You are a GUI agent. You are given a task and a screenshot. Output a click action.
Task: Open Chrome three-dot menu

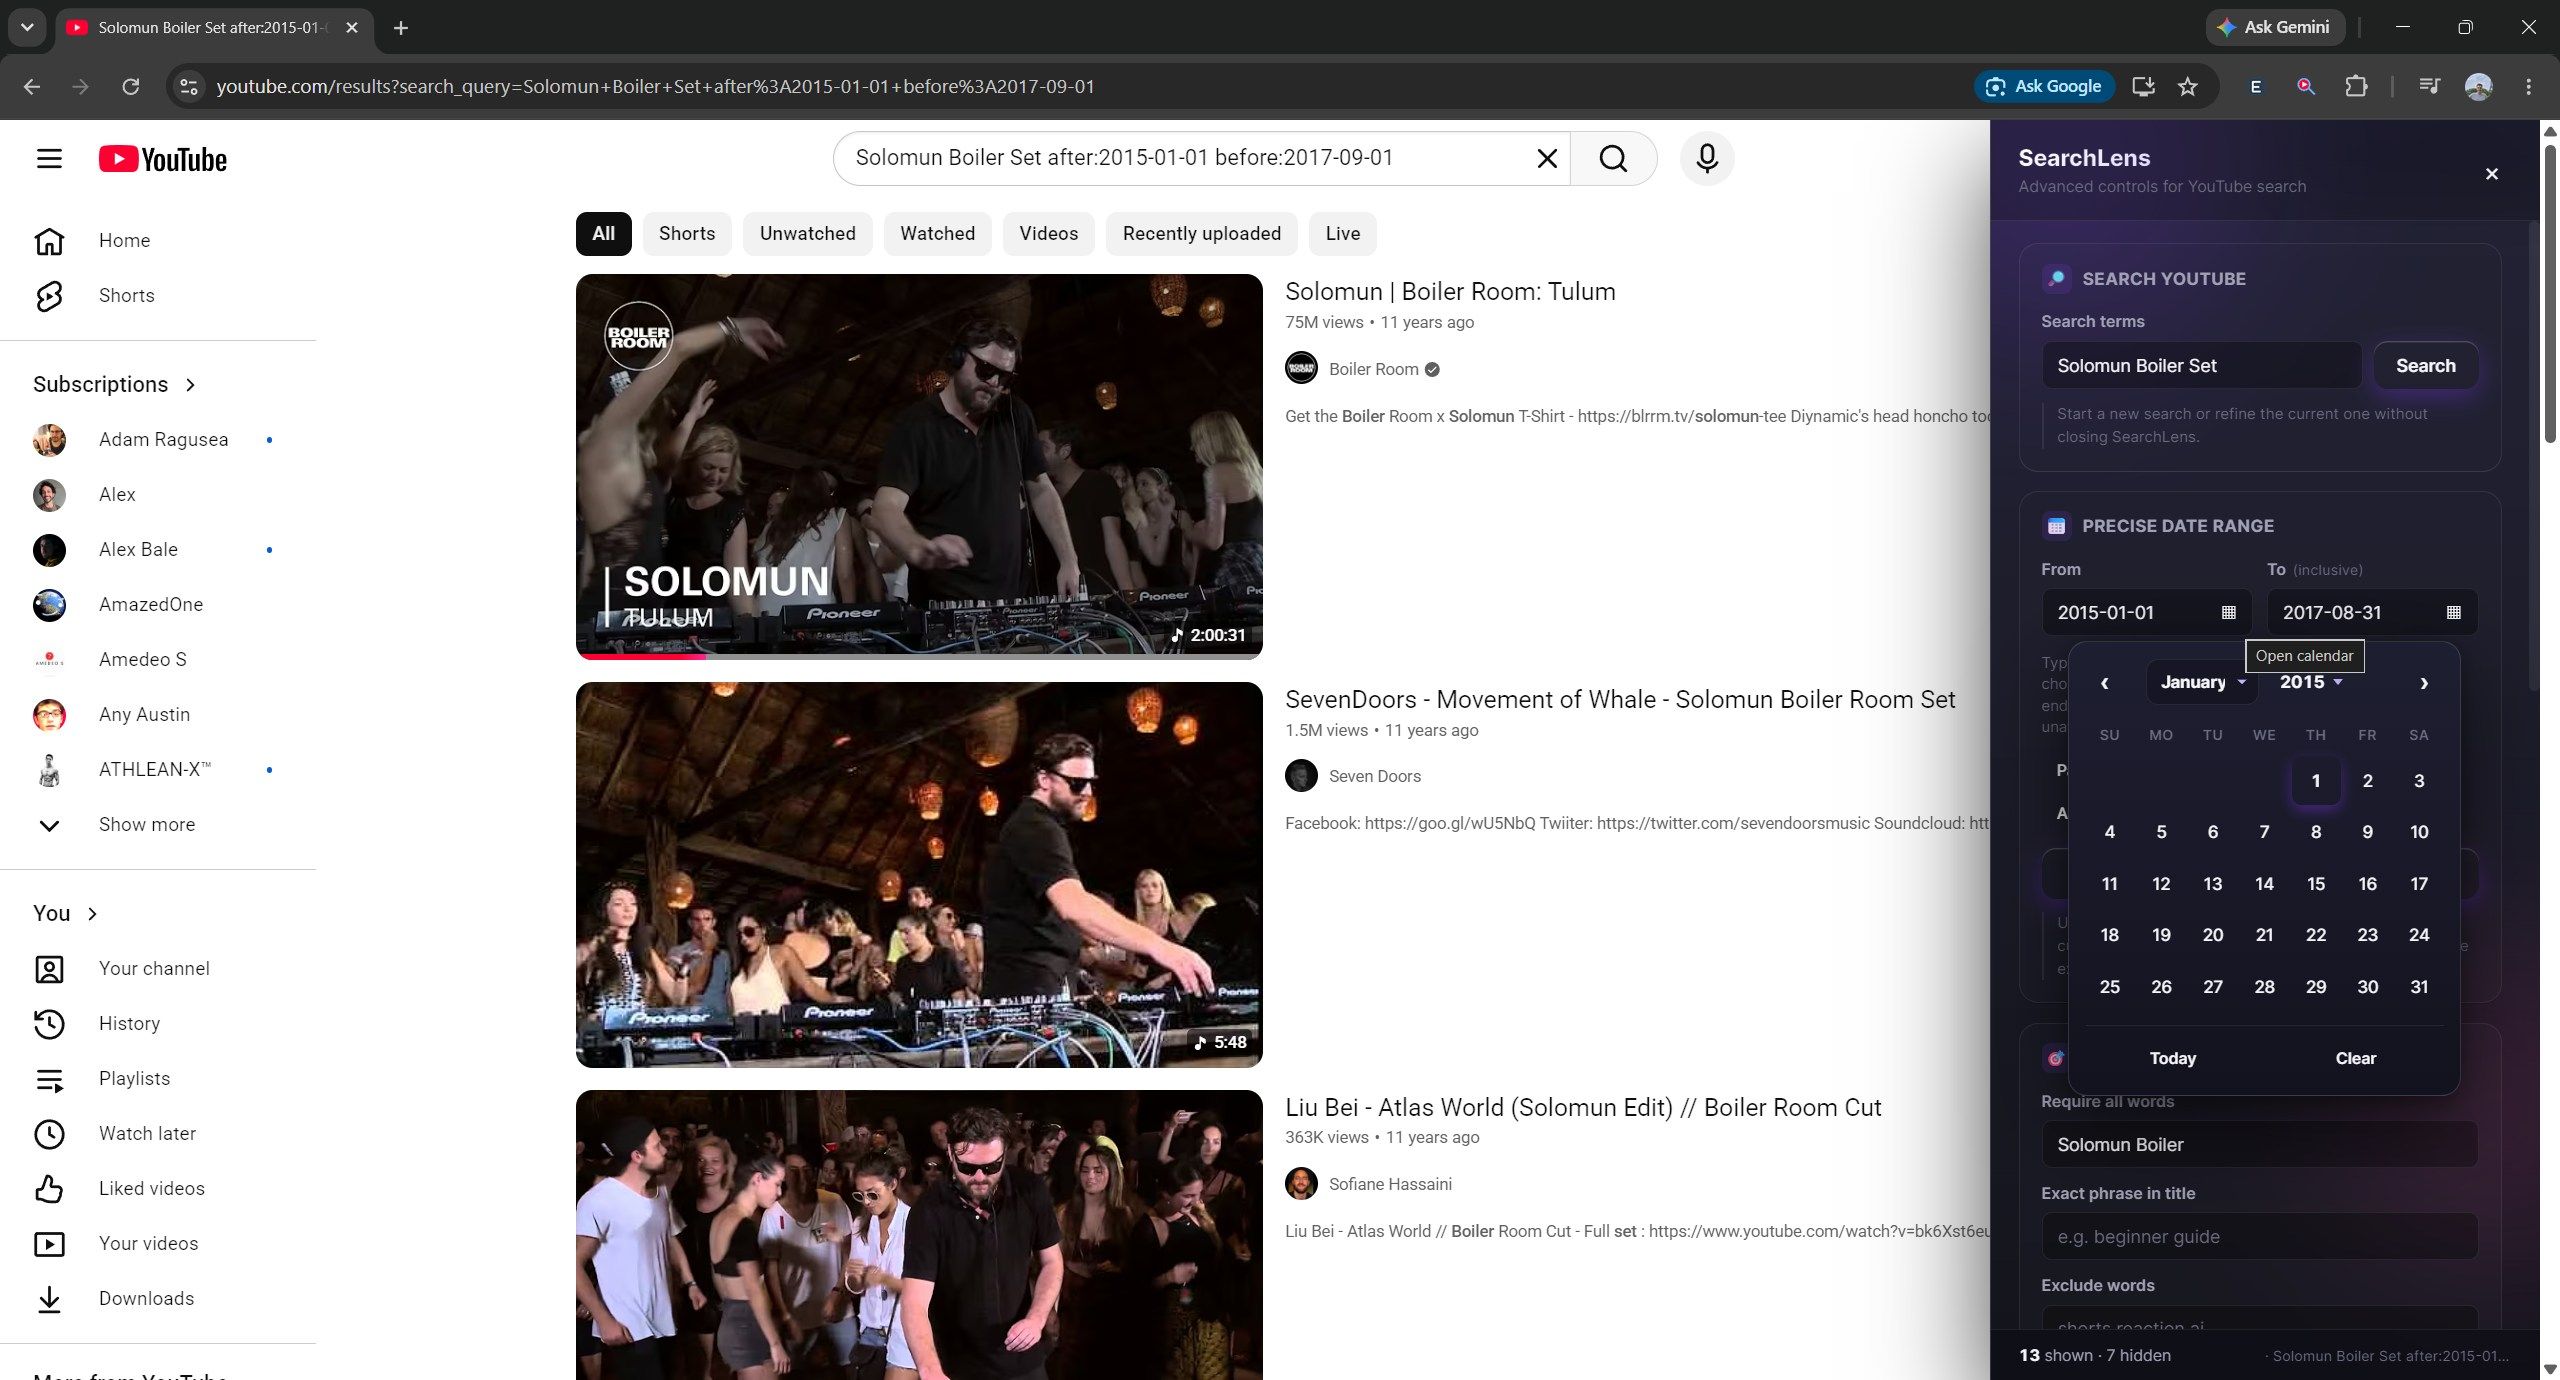click(x=2528, y=87)
